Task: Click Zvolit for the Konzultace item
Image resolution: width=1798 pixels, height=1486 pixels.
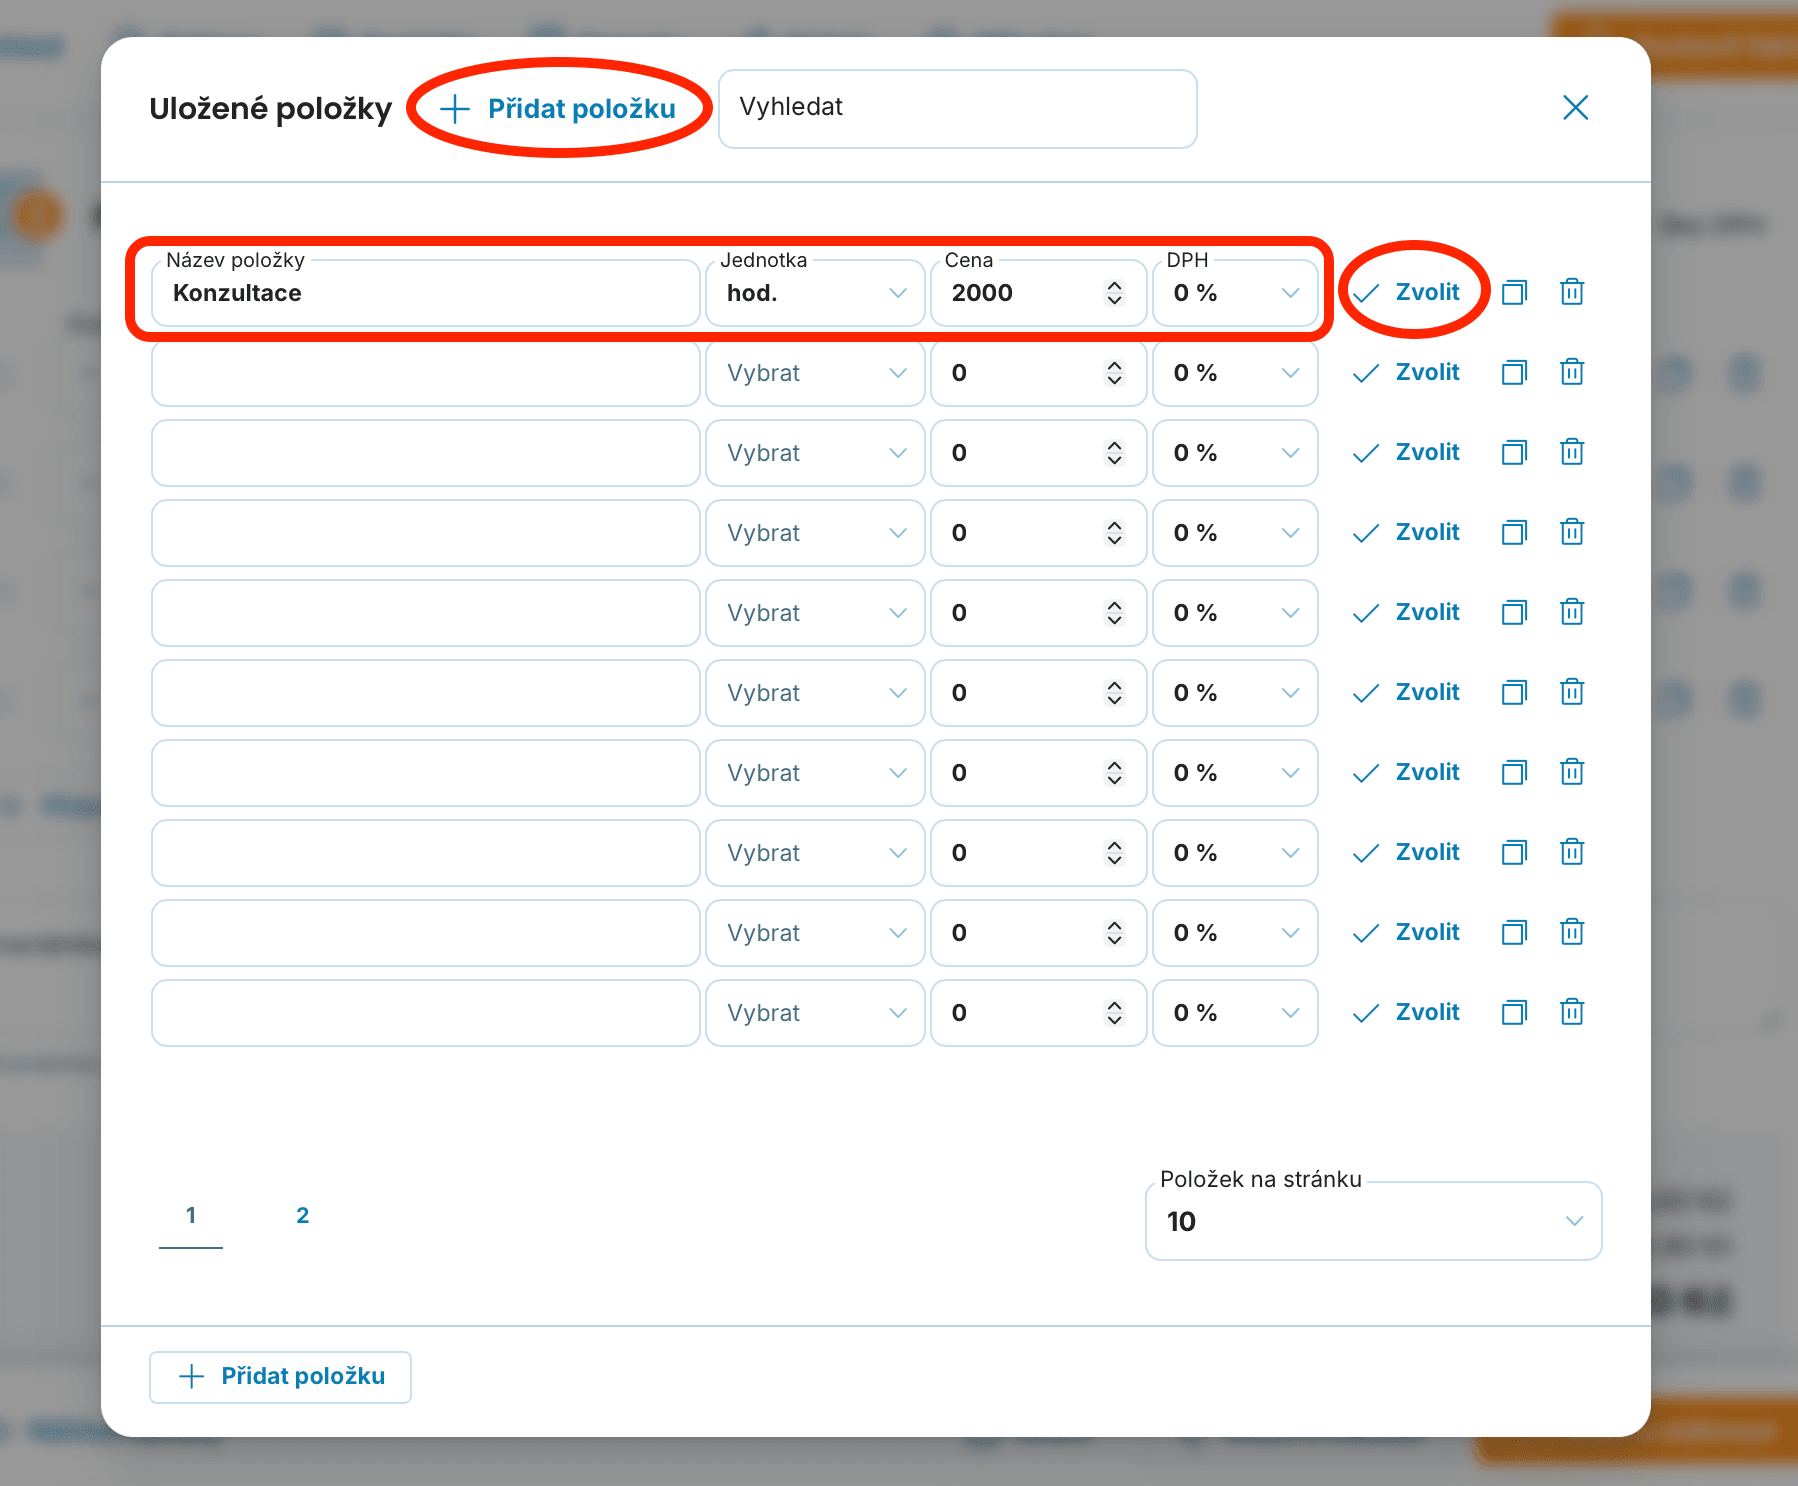Action: (x=1406, y=292)
